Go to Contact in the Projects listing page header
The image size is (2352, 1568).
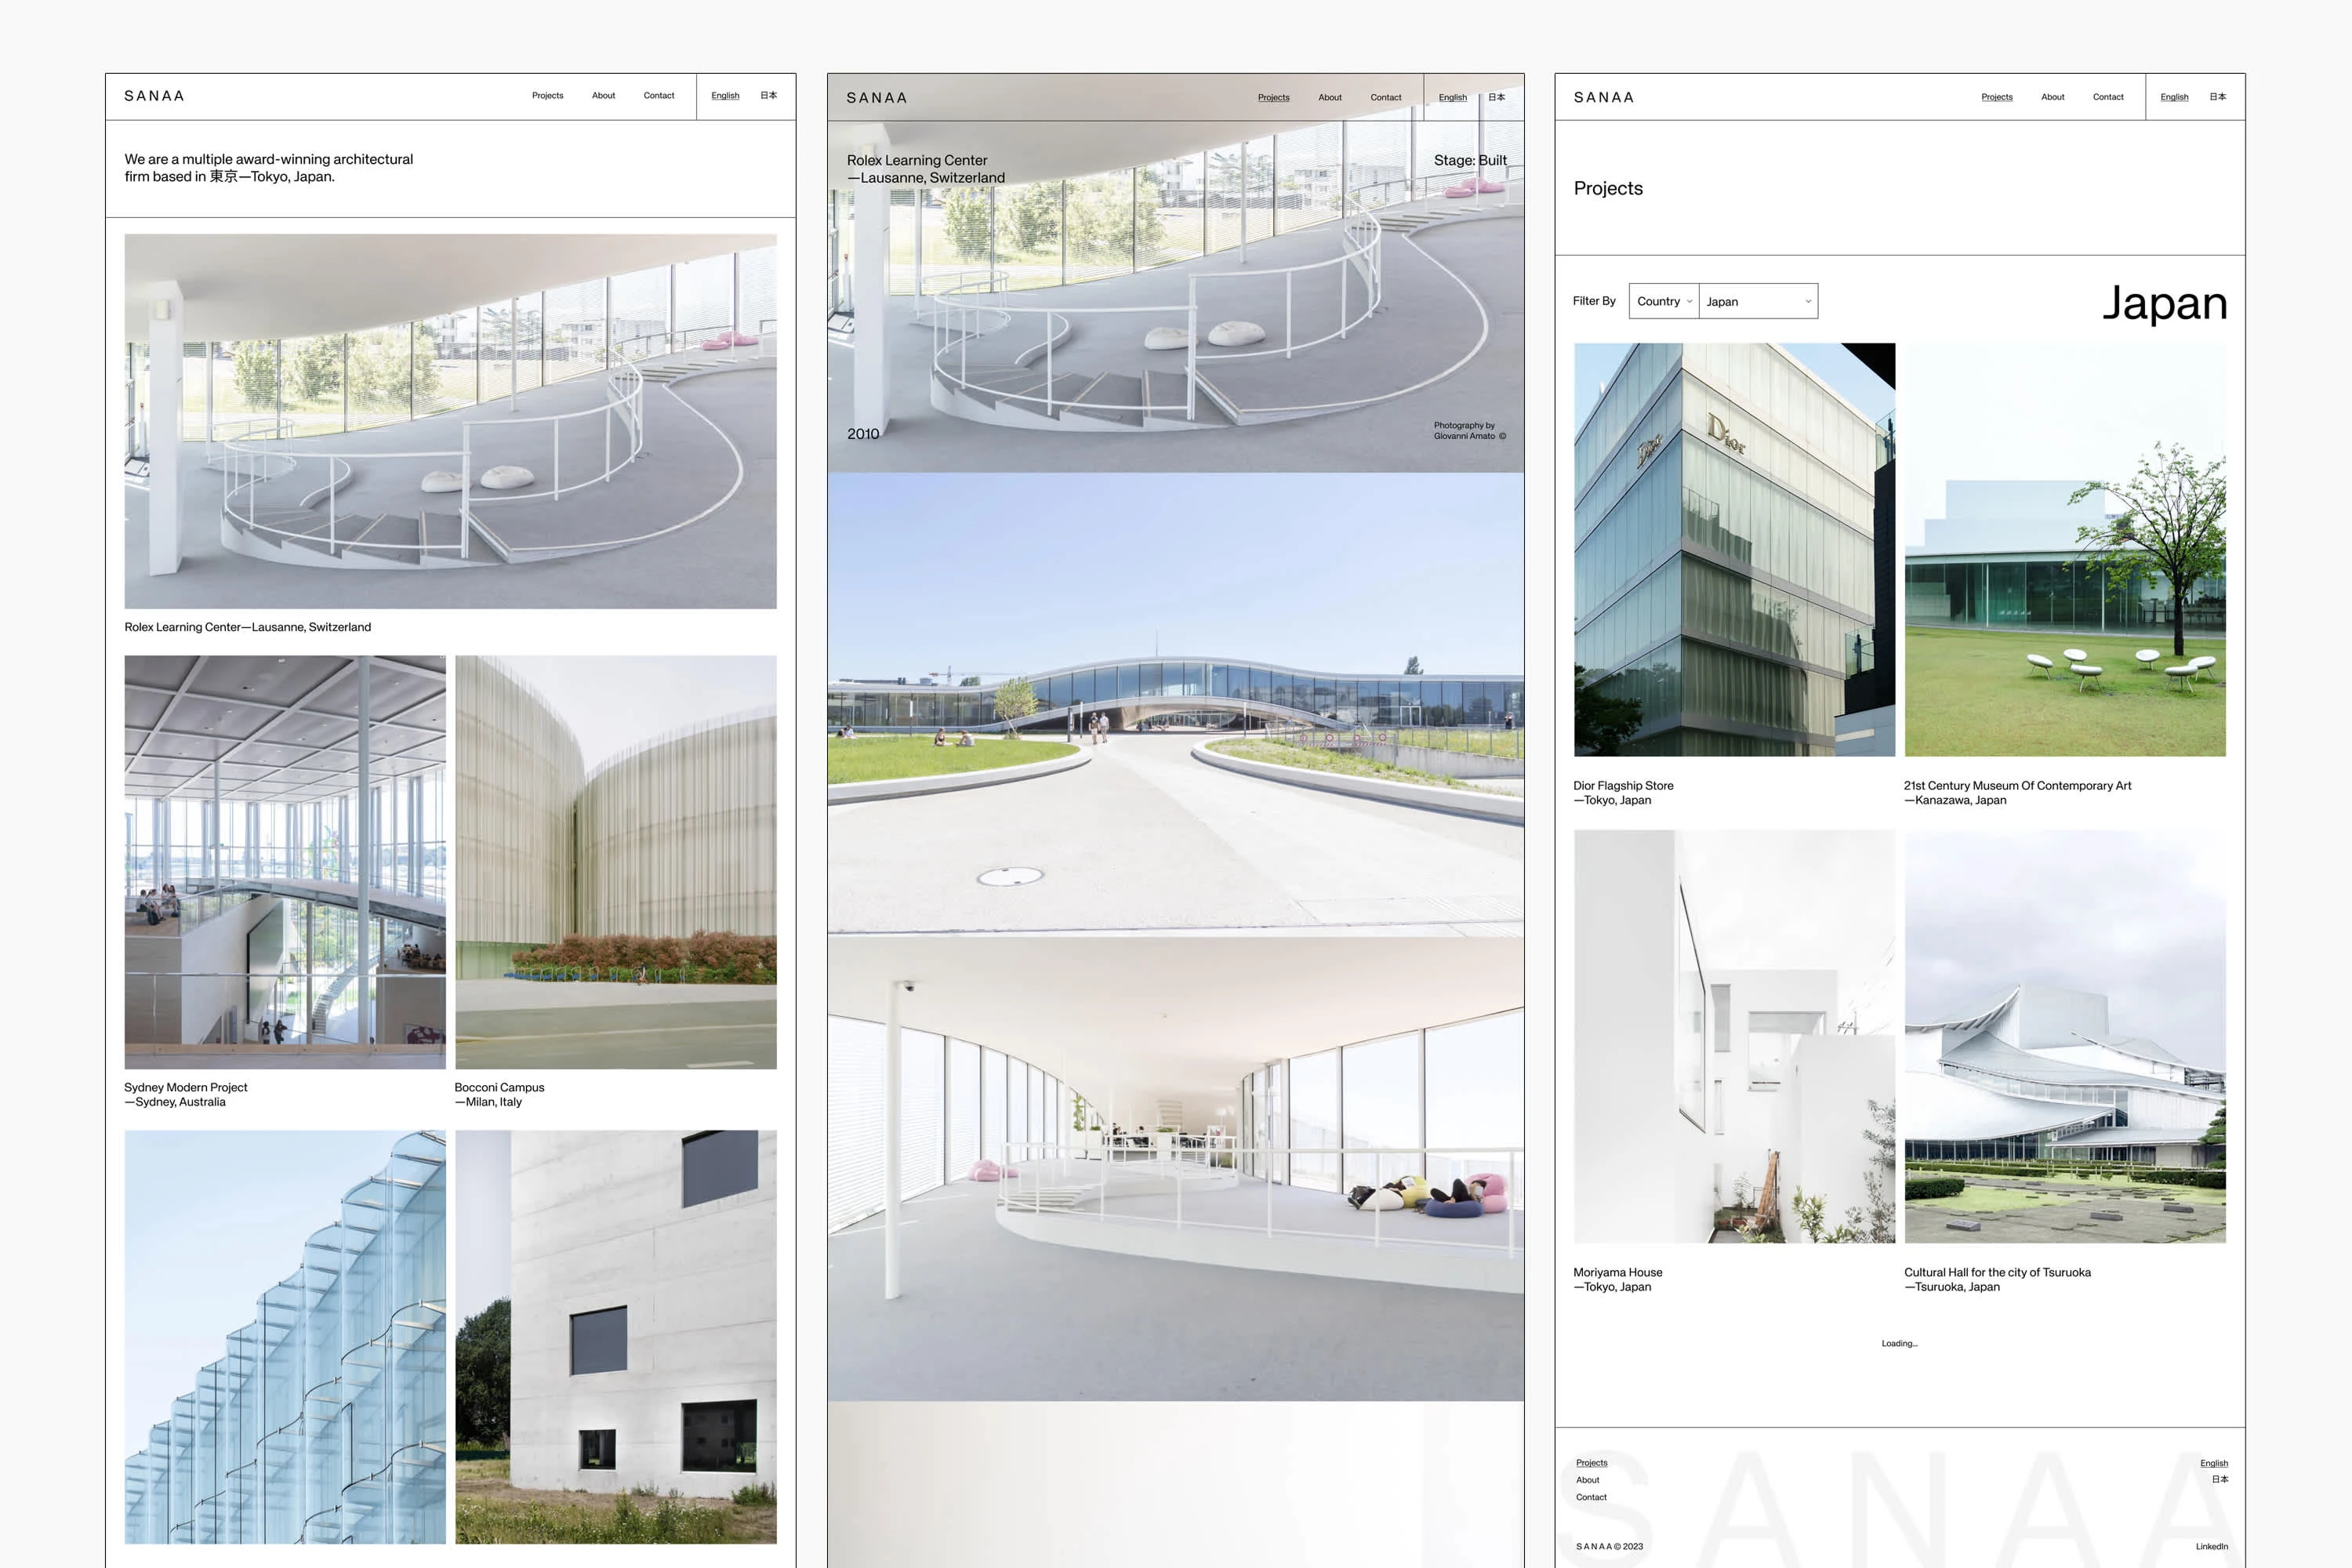pos(2107,97)
